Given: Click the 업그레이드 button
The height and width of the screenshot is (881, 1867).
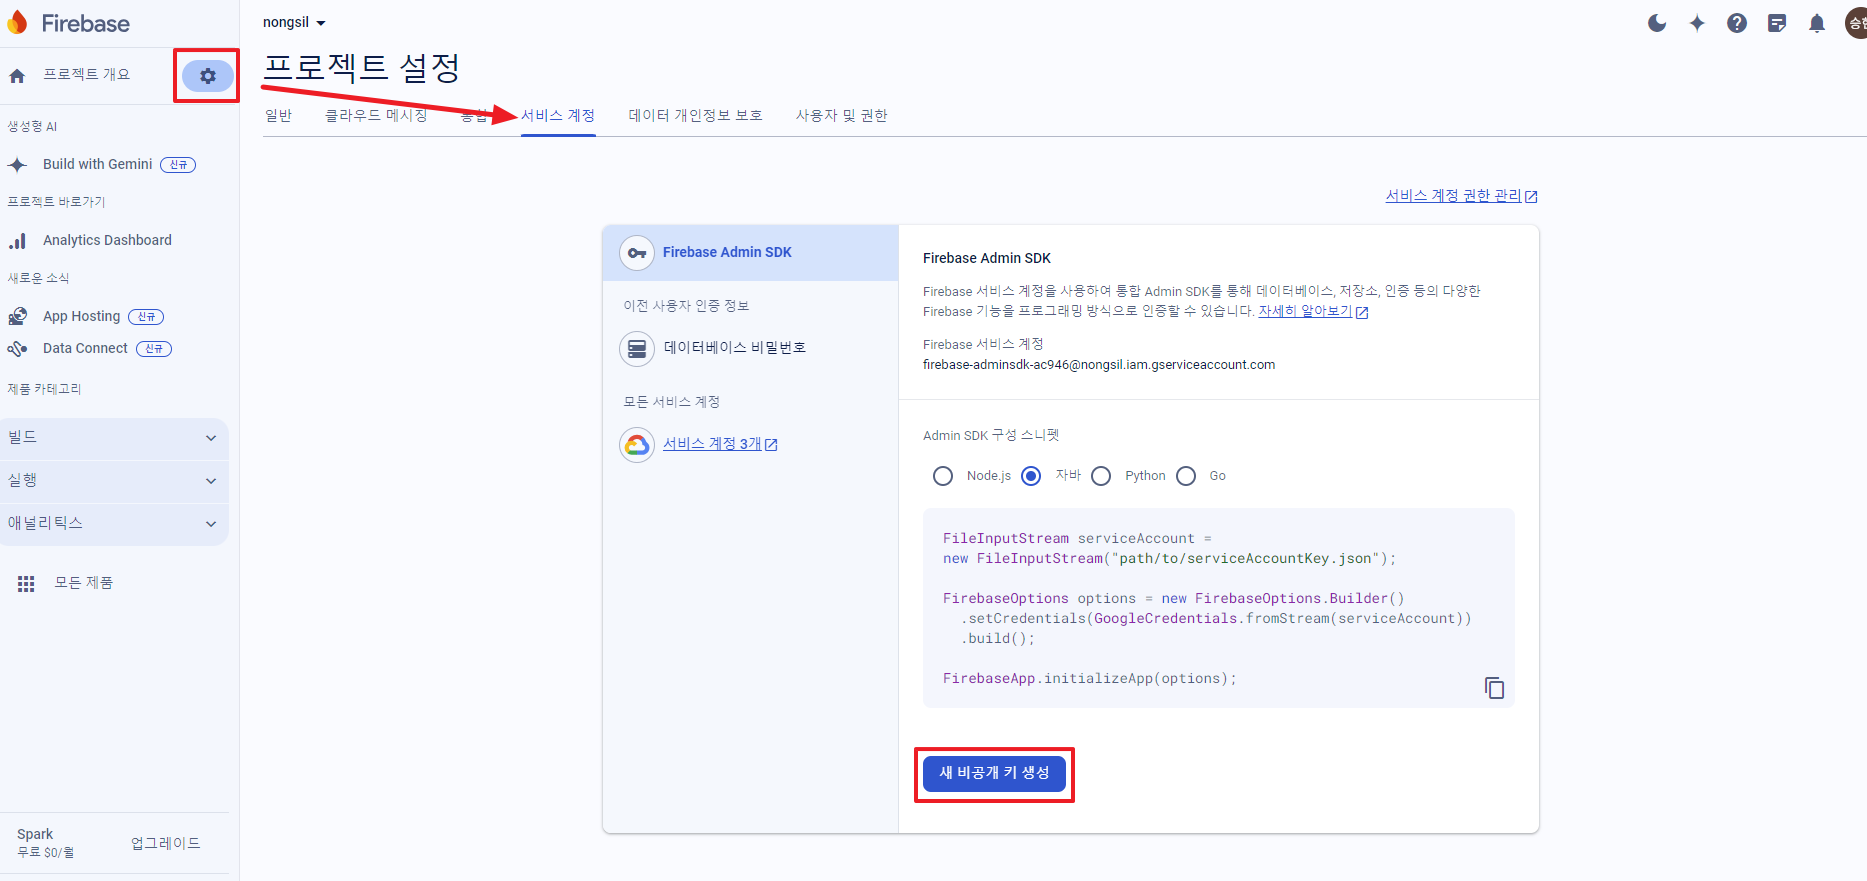Looking at the screenshot, I should click(166, 844).
